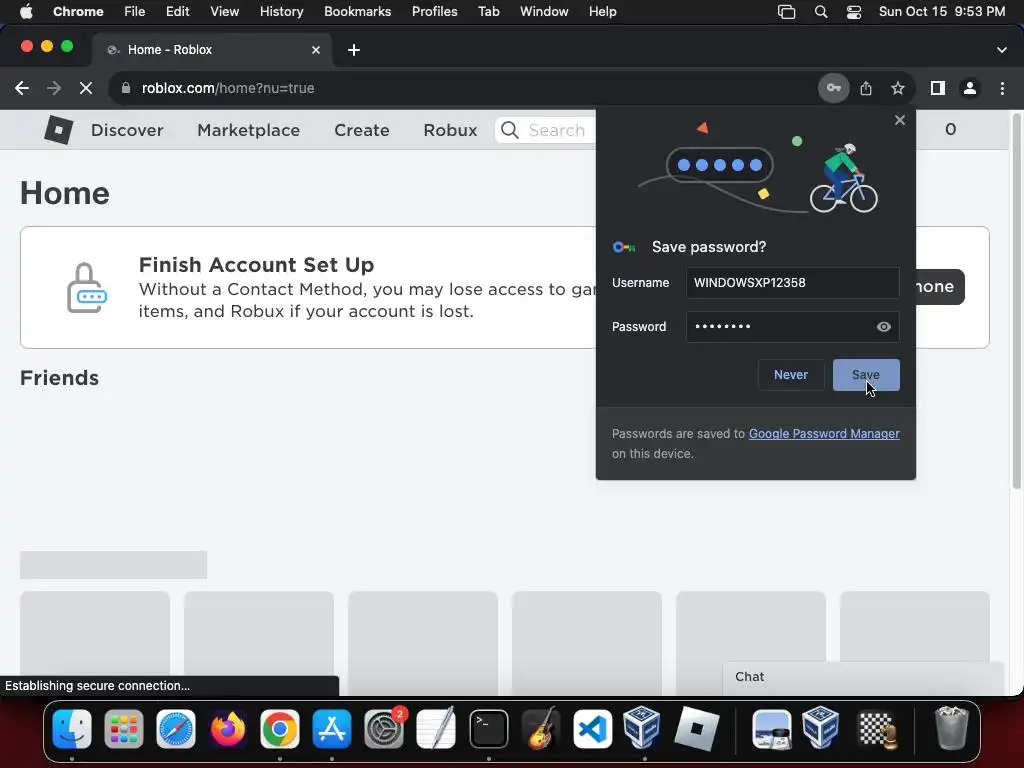Open Terminal from the dock
Screen dimensions: 1024x768
[x=488, y=729]
